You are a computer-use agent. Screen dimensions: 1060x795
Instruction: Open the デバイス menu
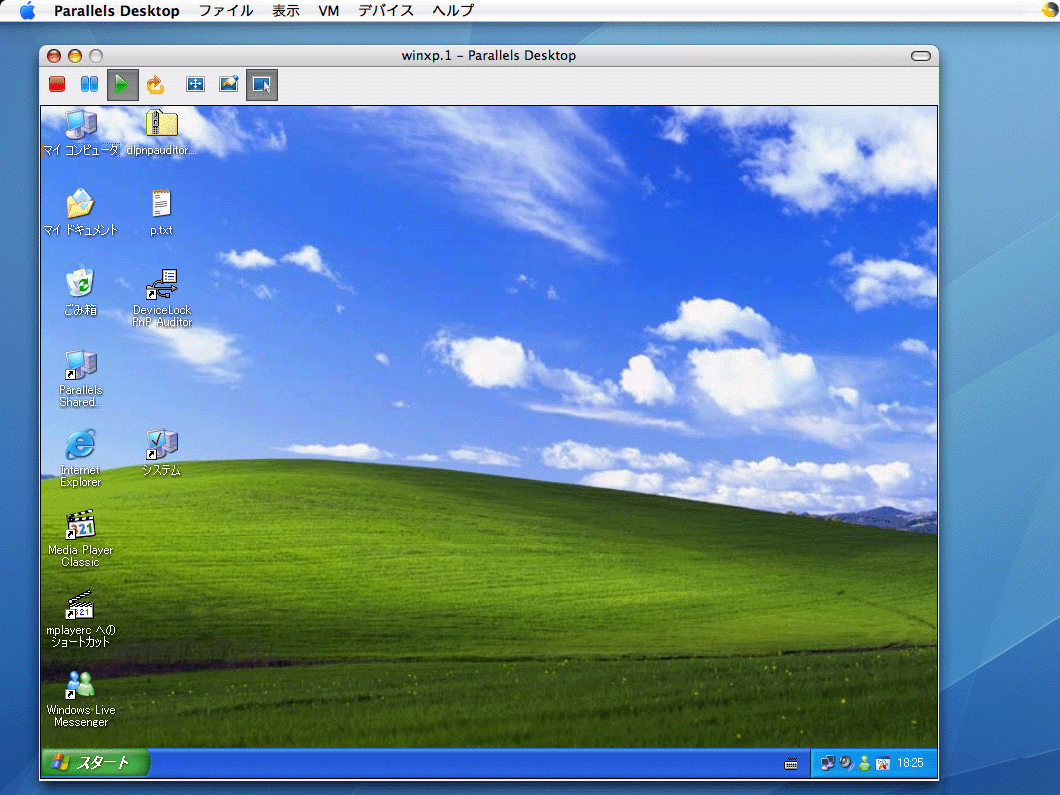pos(385,11)
